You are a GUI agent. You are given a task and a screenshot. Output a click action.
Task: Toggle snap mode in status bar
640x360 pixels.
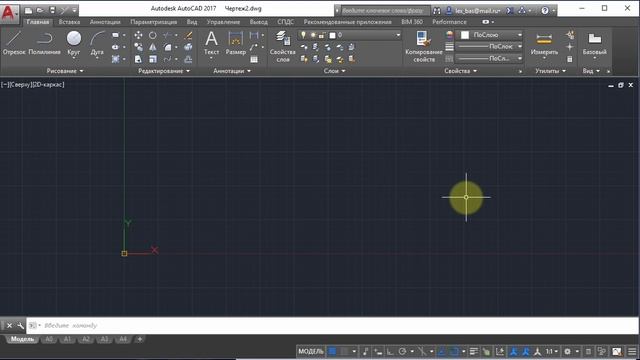(x=344, y=351)
